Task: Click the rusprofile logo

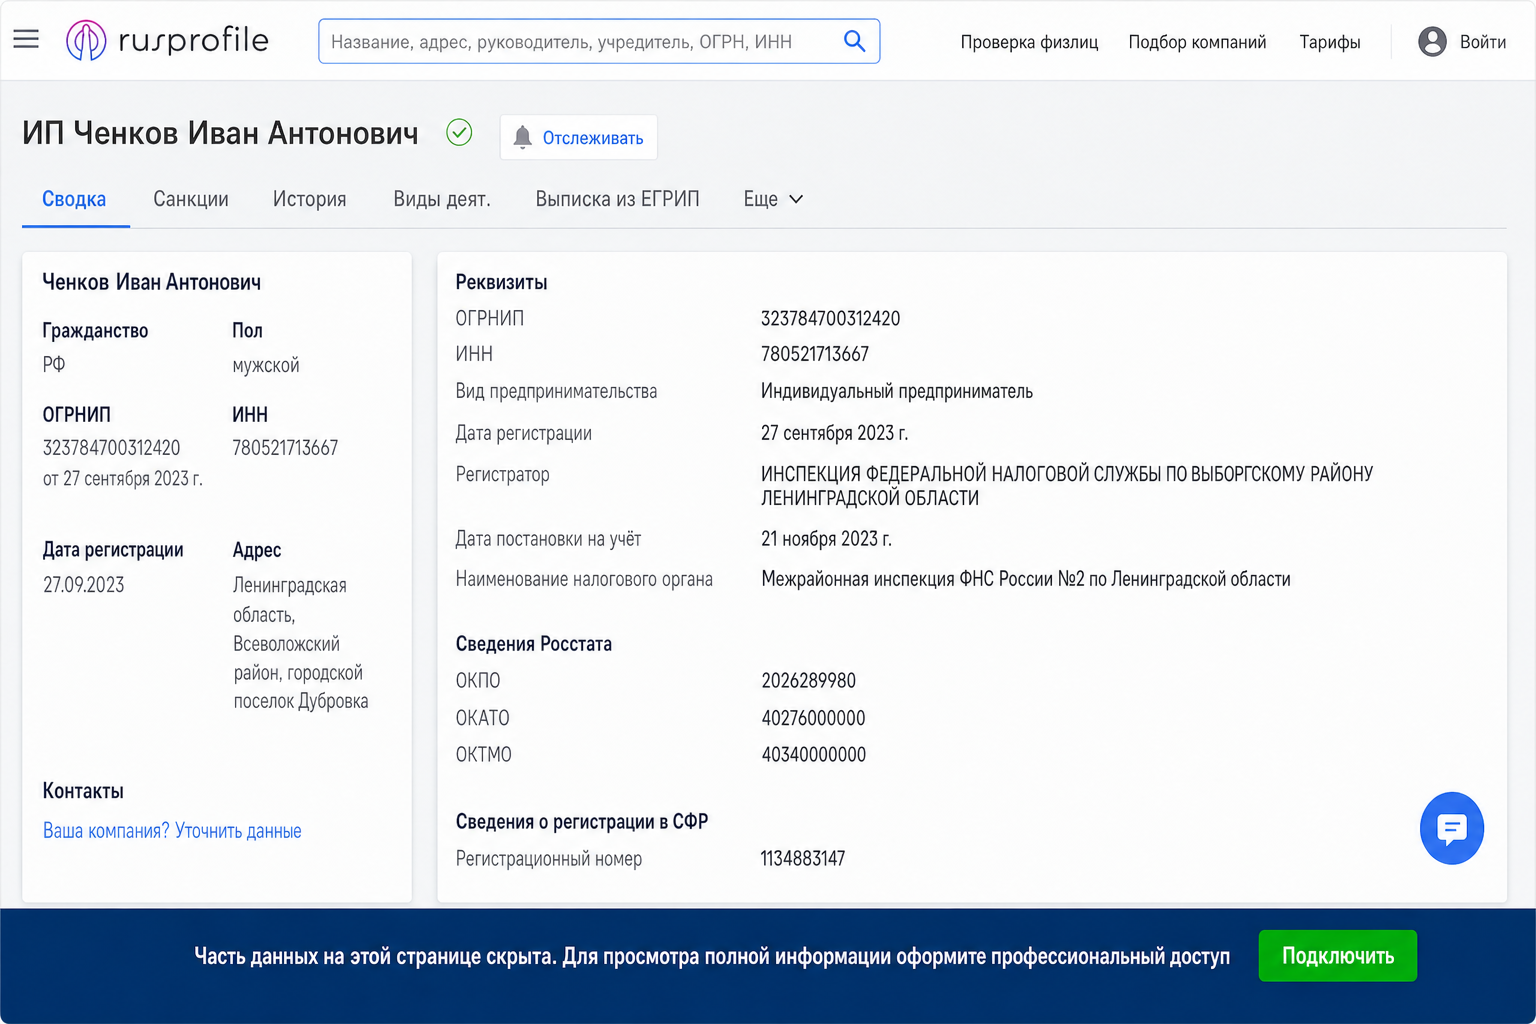Action: [x=167, y=41]
